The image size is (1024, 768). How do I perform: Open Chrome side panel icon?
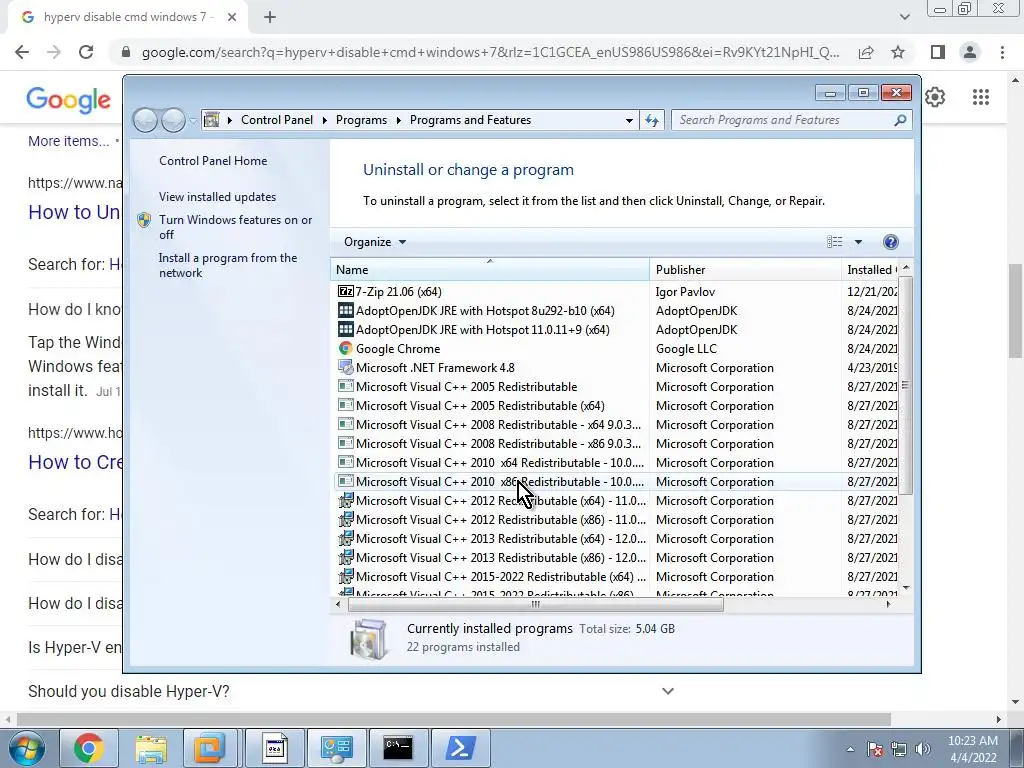point(938,52)
